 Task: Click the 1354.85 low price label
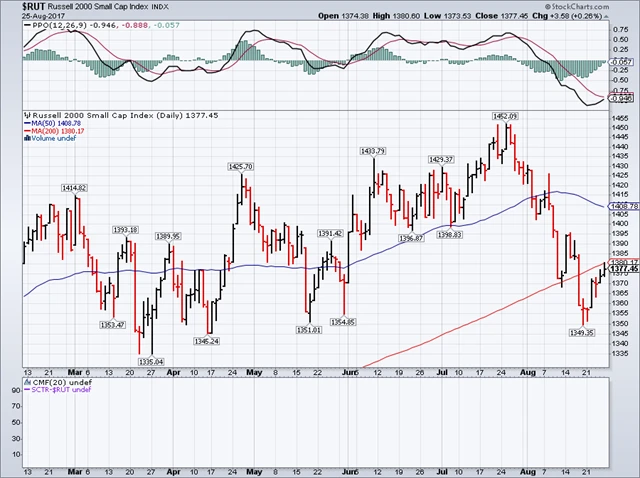[x=343, y=322]
